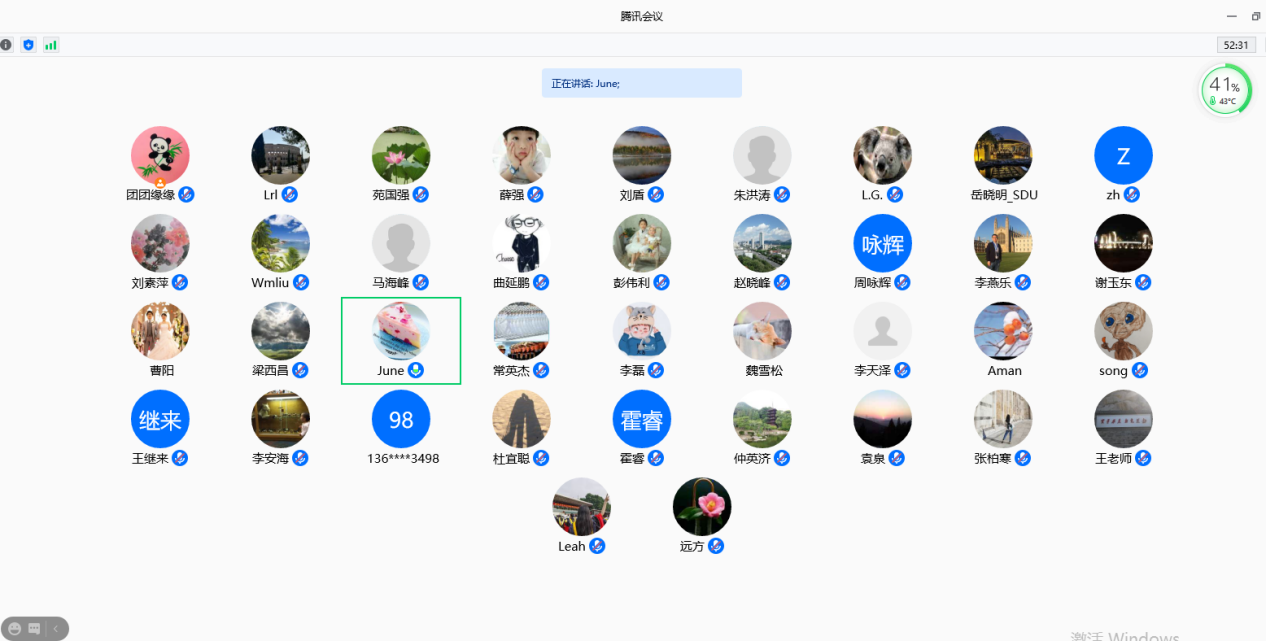Click the mic icon next to song
The width and height of the screenshot is (1266, 641).
pyautogui.click(x=1140, y=371)
